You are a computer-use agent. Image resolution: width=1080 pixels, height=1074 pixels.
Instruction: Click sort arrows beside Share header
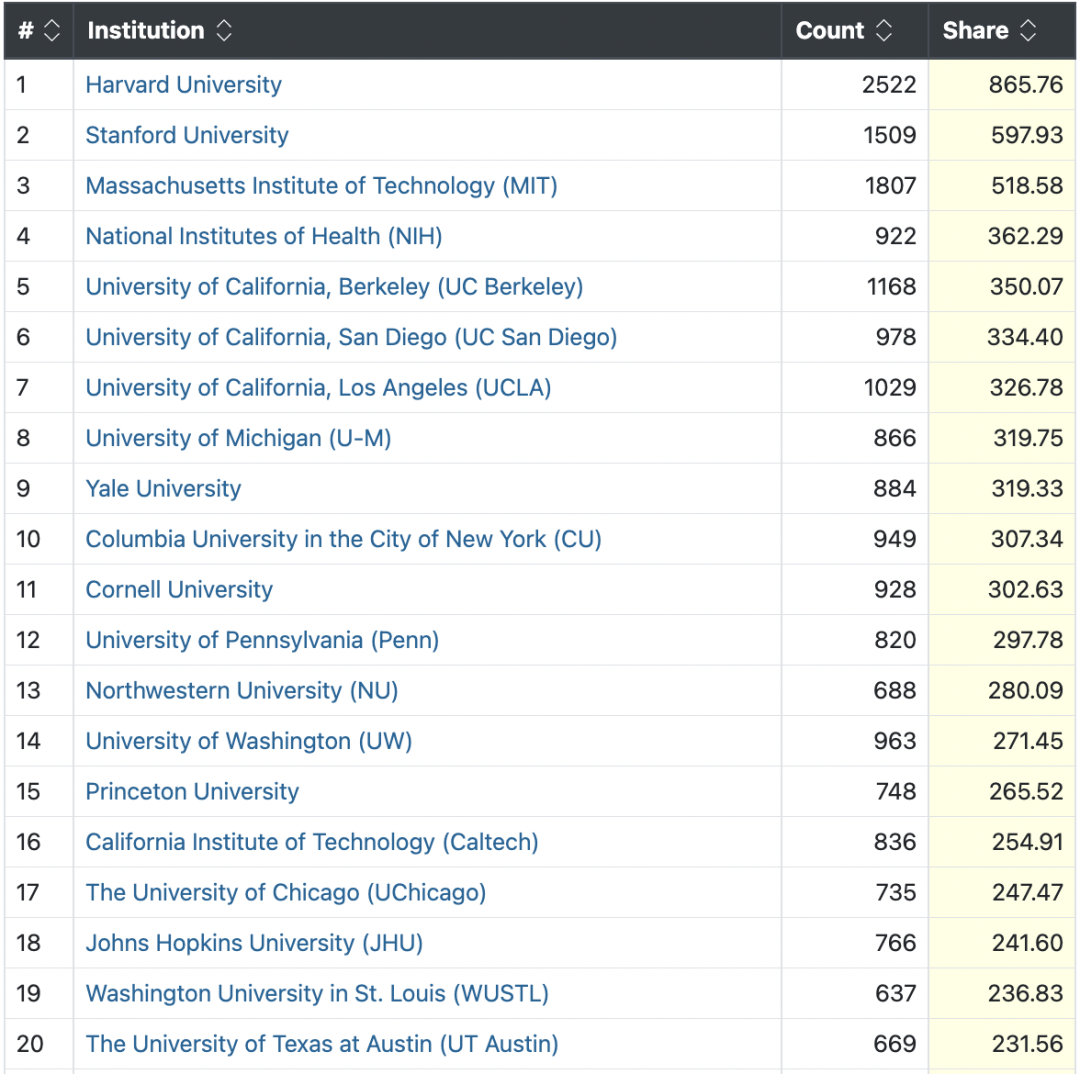click(x=1028, y=31)
